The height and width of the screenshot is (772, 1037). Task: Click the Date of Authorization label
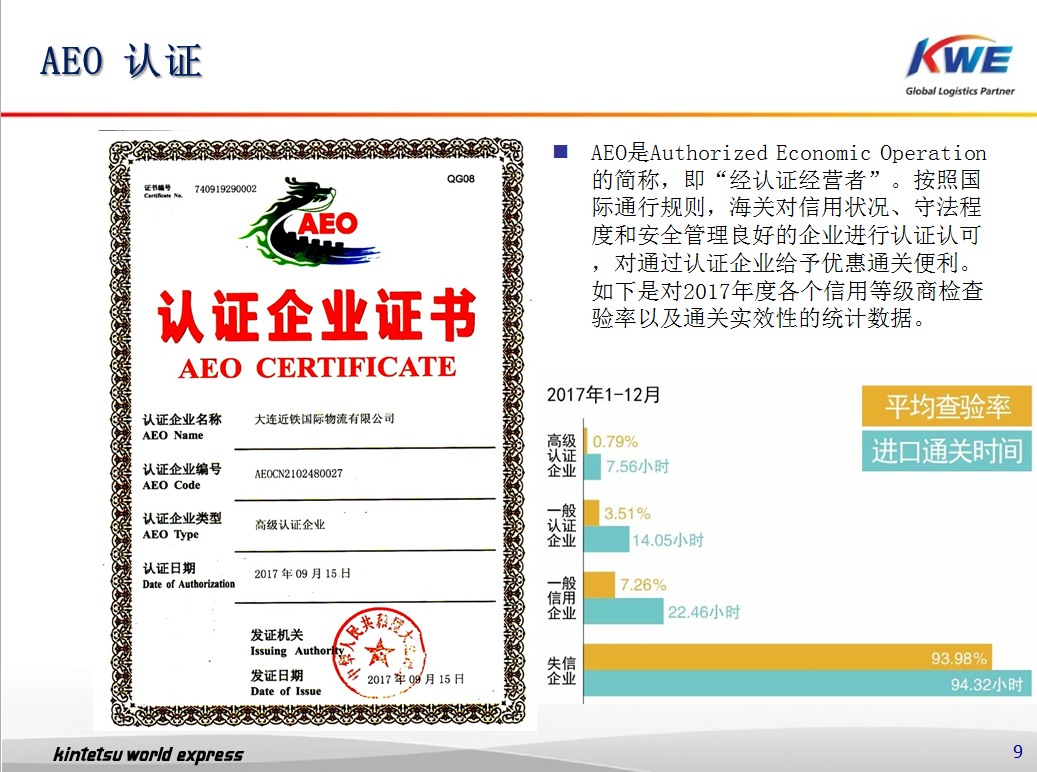[x=188, y=584]
